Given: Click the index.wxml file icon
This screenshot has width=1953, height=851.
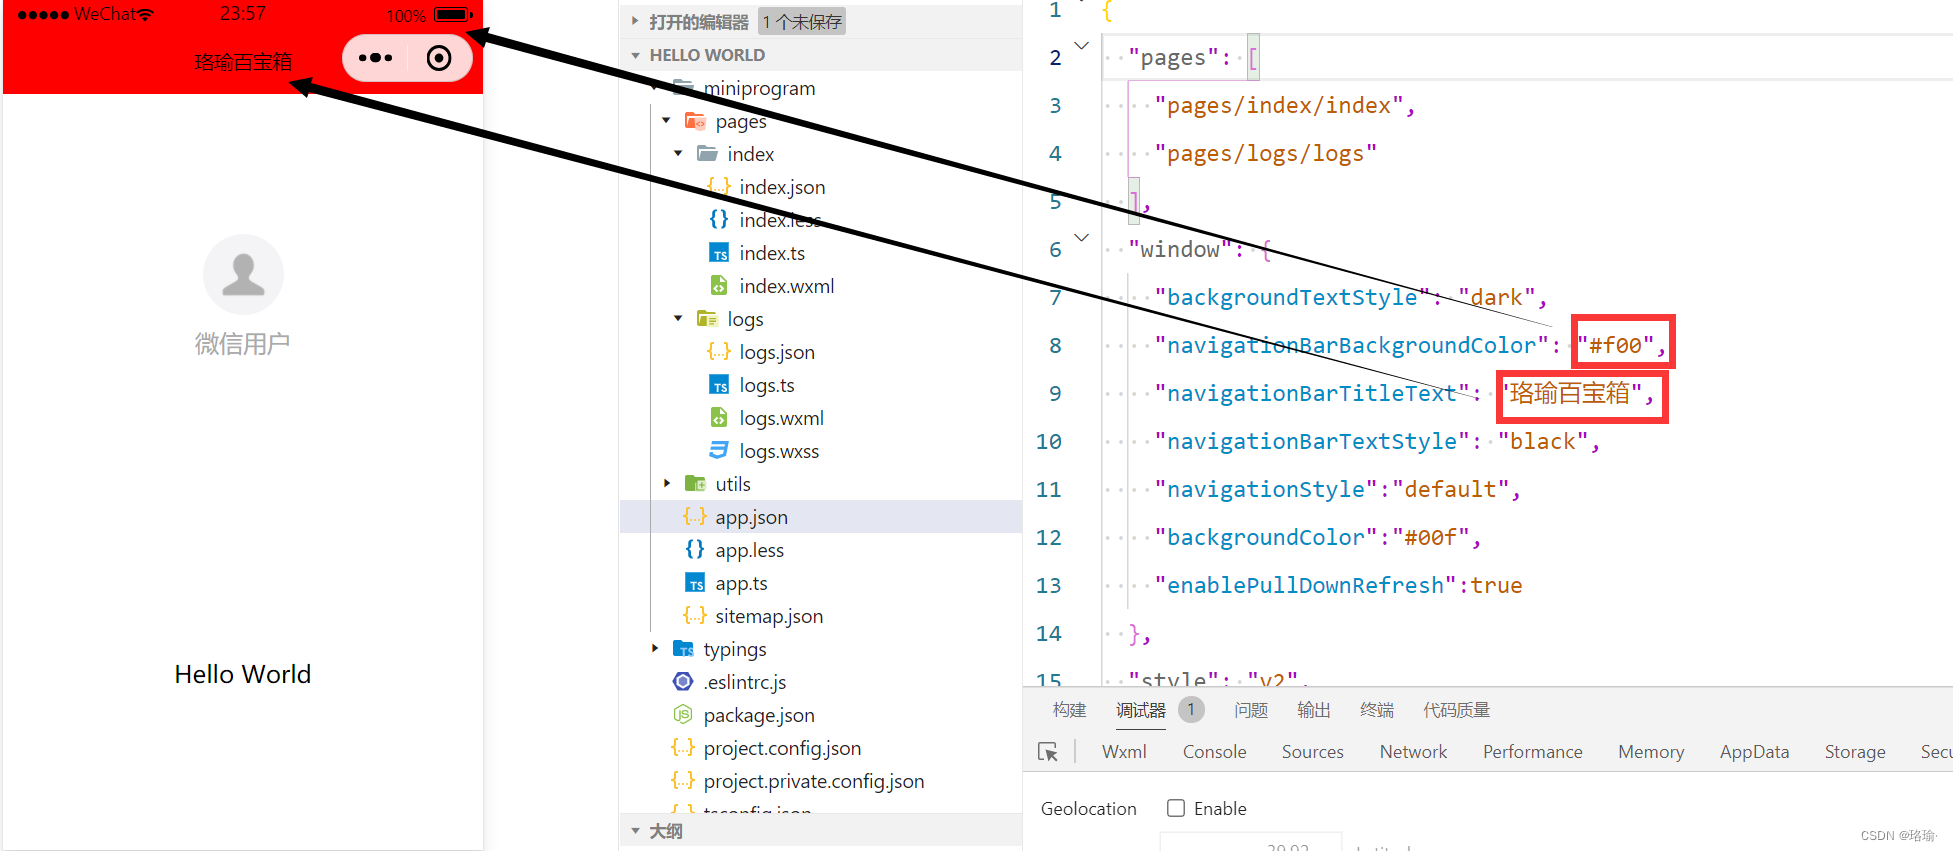Looking at the screenshot, I should click(x=719, y=286).
